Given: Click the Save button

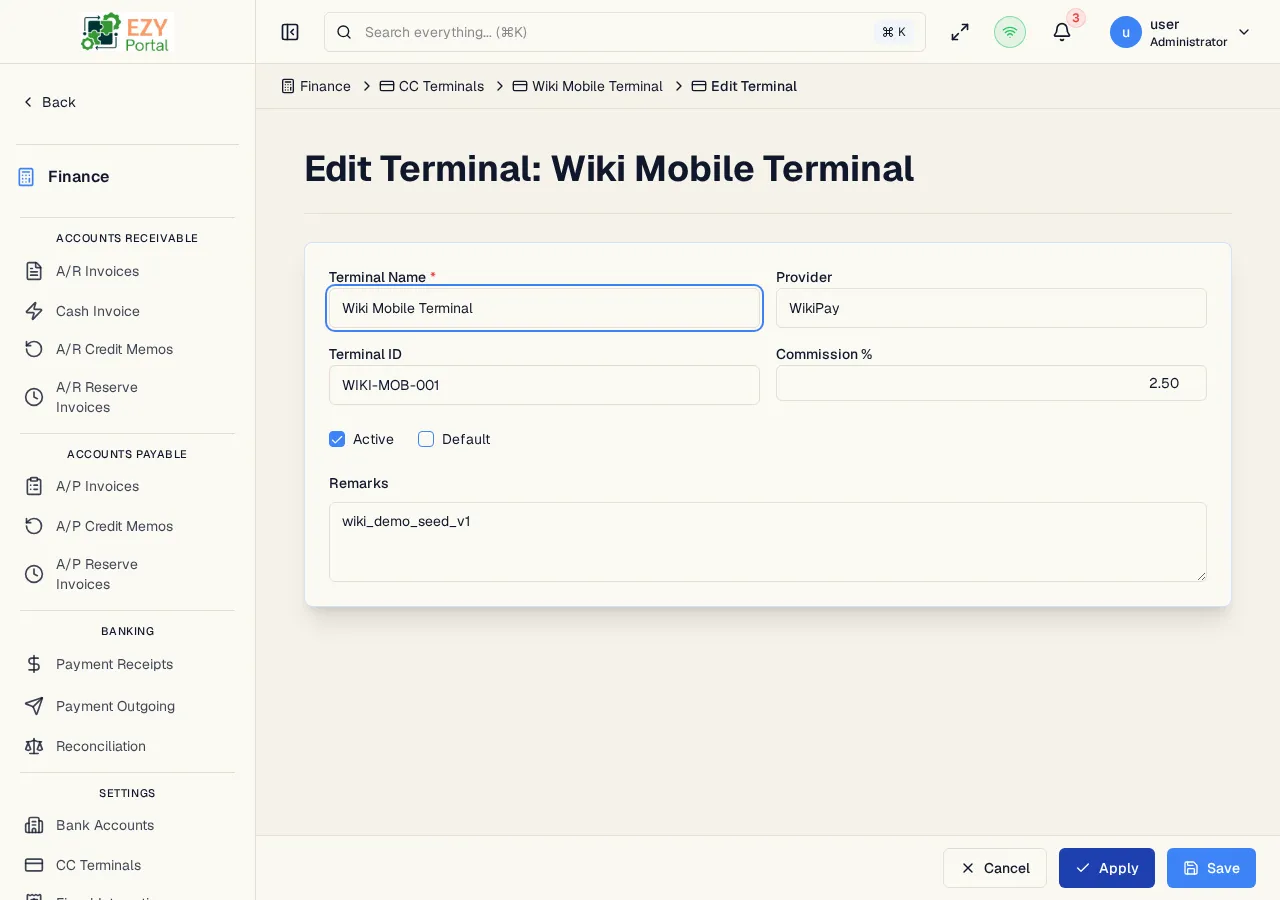Looking at the screenshot, I should 1211,868.
